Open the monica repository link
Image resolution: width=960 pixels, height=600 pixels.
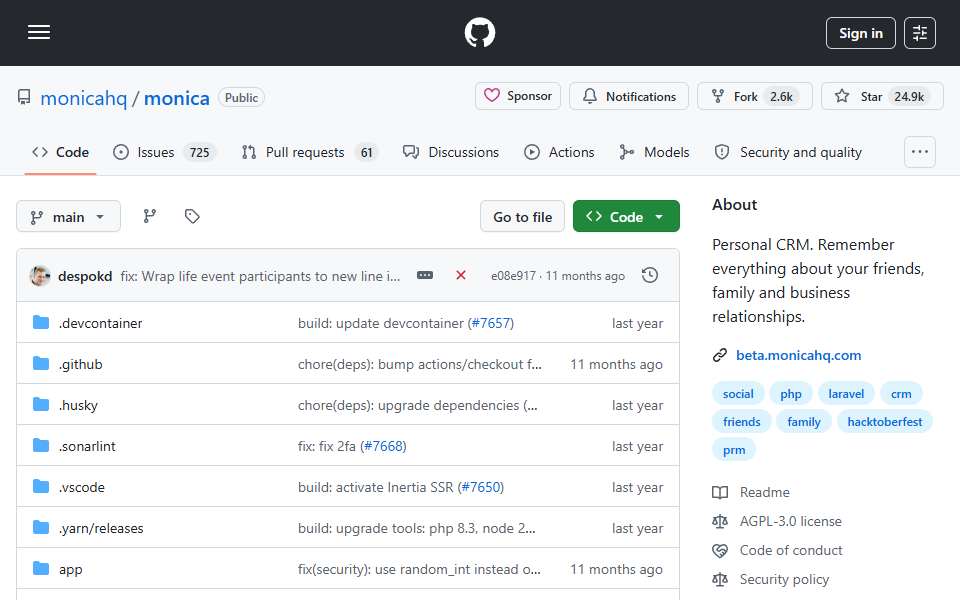coord(176,98)
